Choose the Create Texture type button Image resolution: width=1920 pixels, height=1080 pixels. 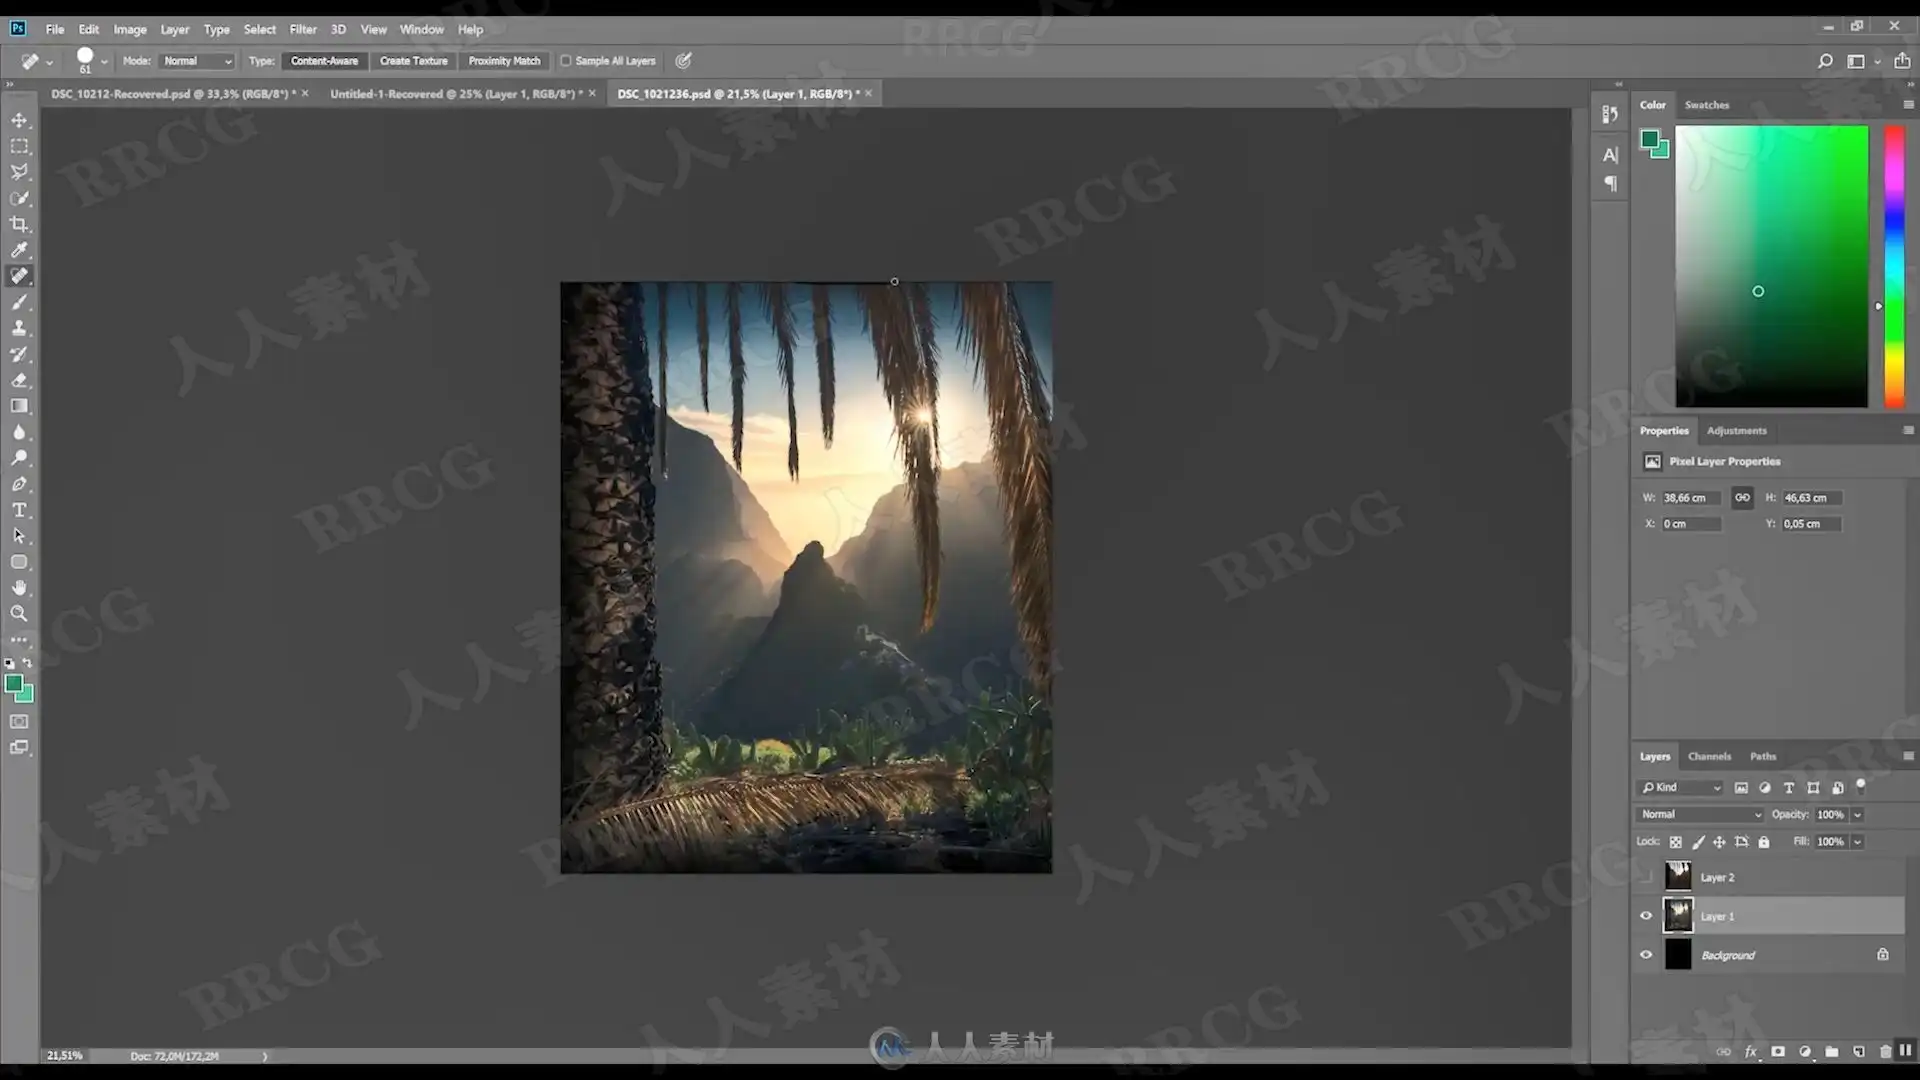(x=413, y=61)
